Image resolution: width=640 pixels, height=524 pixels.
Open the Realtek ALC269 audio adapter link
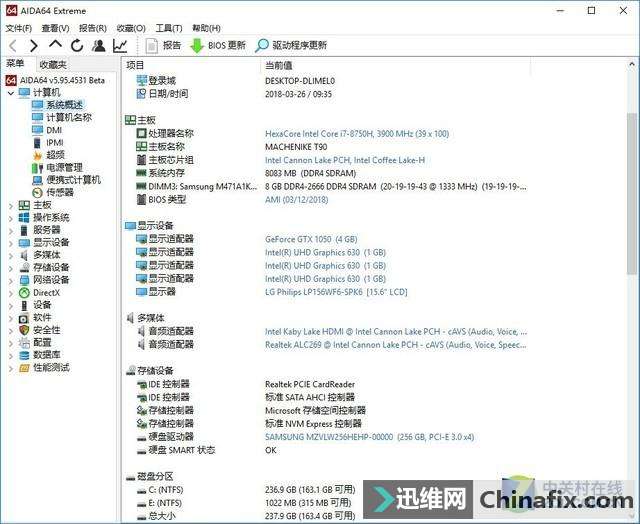pos(396,345)
